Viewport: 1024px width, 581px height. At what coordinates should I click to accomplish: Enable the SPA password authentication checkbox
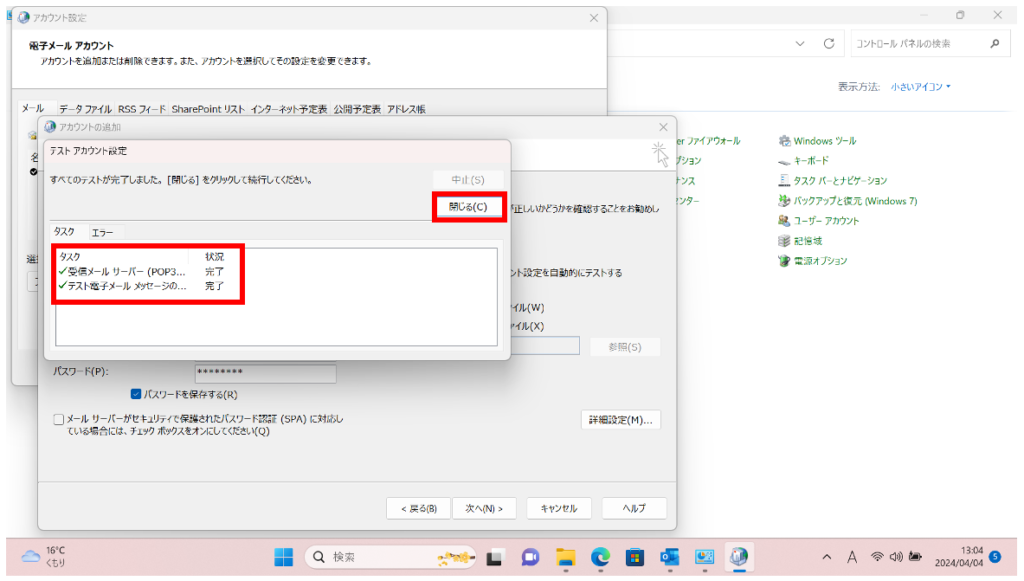click(x=59, y=420)
